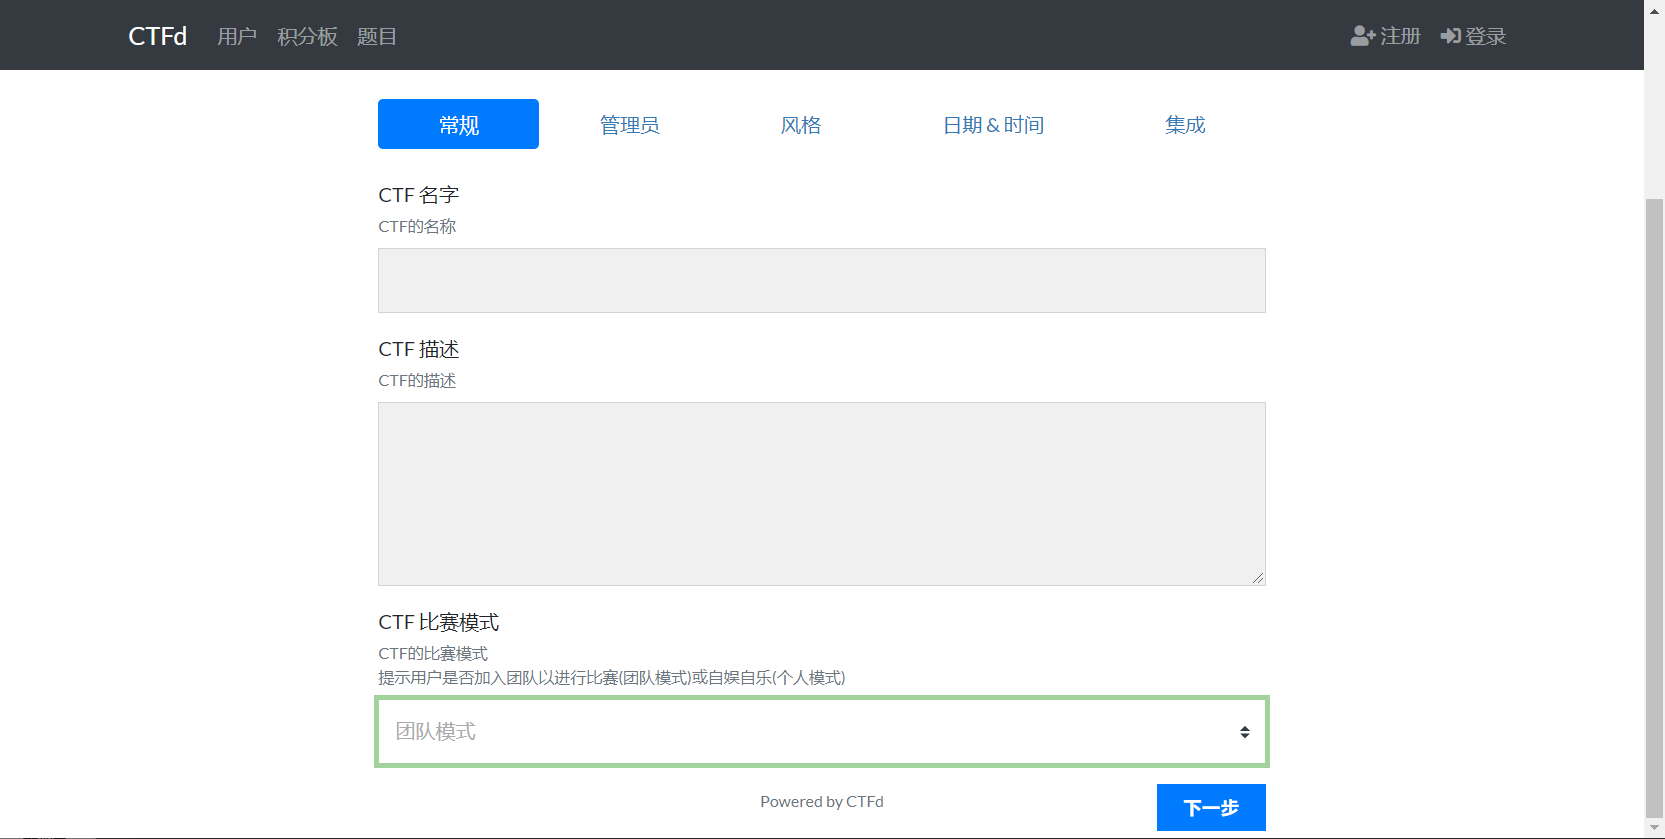The width and height of the screenshot is (1665, 839).
Task: Open 积分板 in the navigation bar
Action: [307, 37]
